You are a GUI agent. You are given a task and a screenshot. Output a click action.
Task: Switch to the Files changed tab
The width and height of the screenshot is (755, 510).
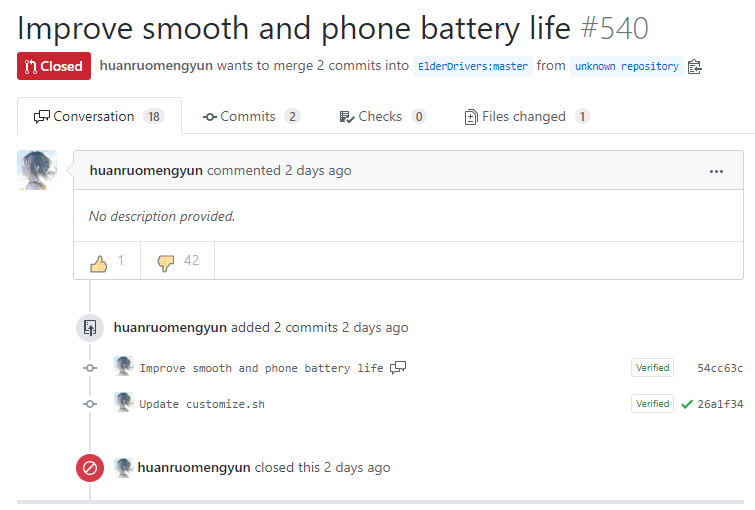[x=527, y=117]
